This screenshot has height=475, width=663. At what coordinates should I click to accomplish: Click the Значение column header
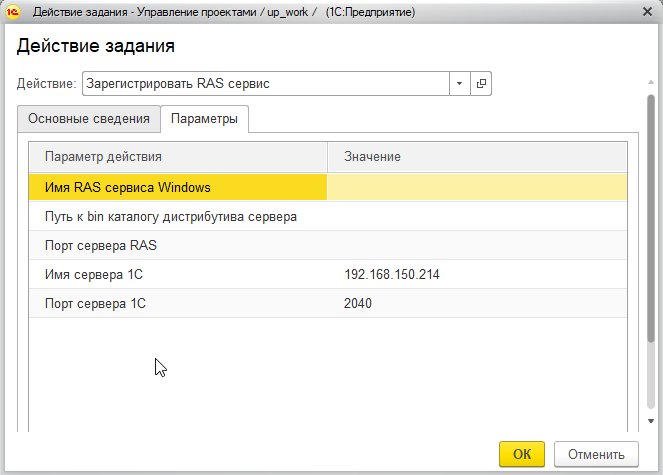point(477,157)
